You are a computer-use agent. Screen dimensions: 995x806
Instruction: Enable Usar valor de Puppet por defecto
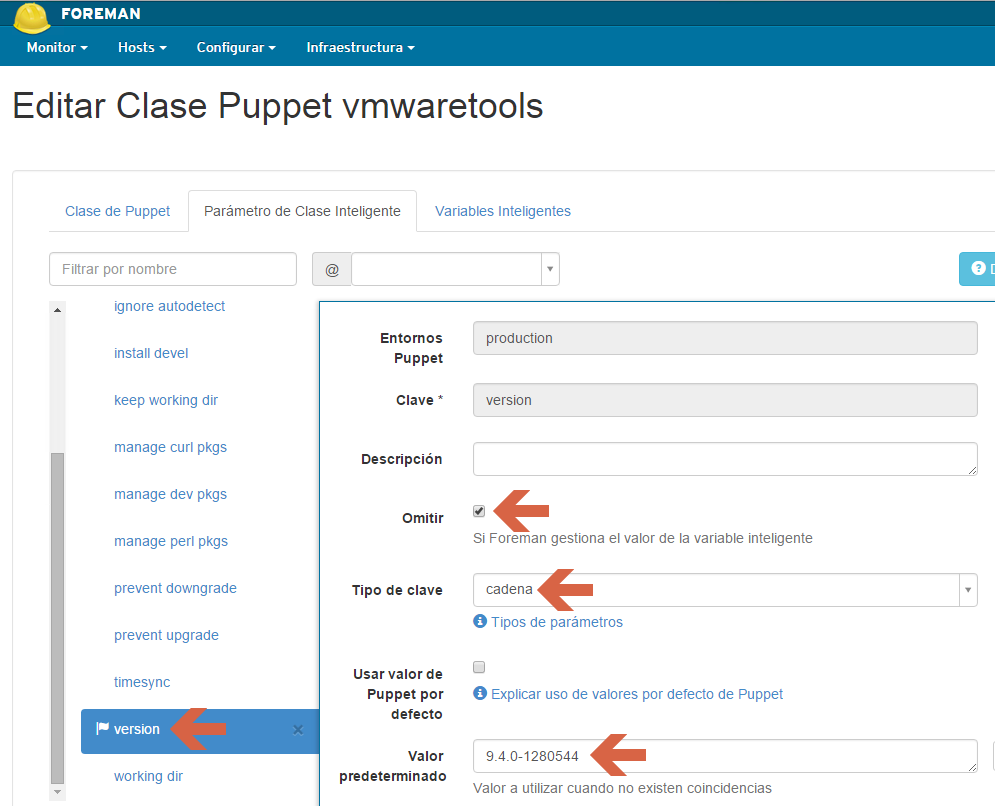point(479,667)
